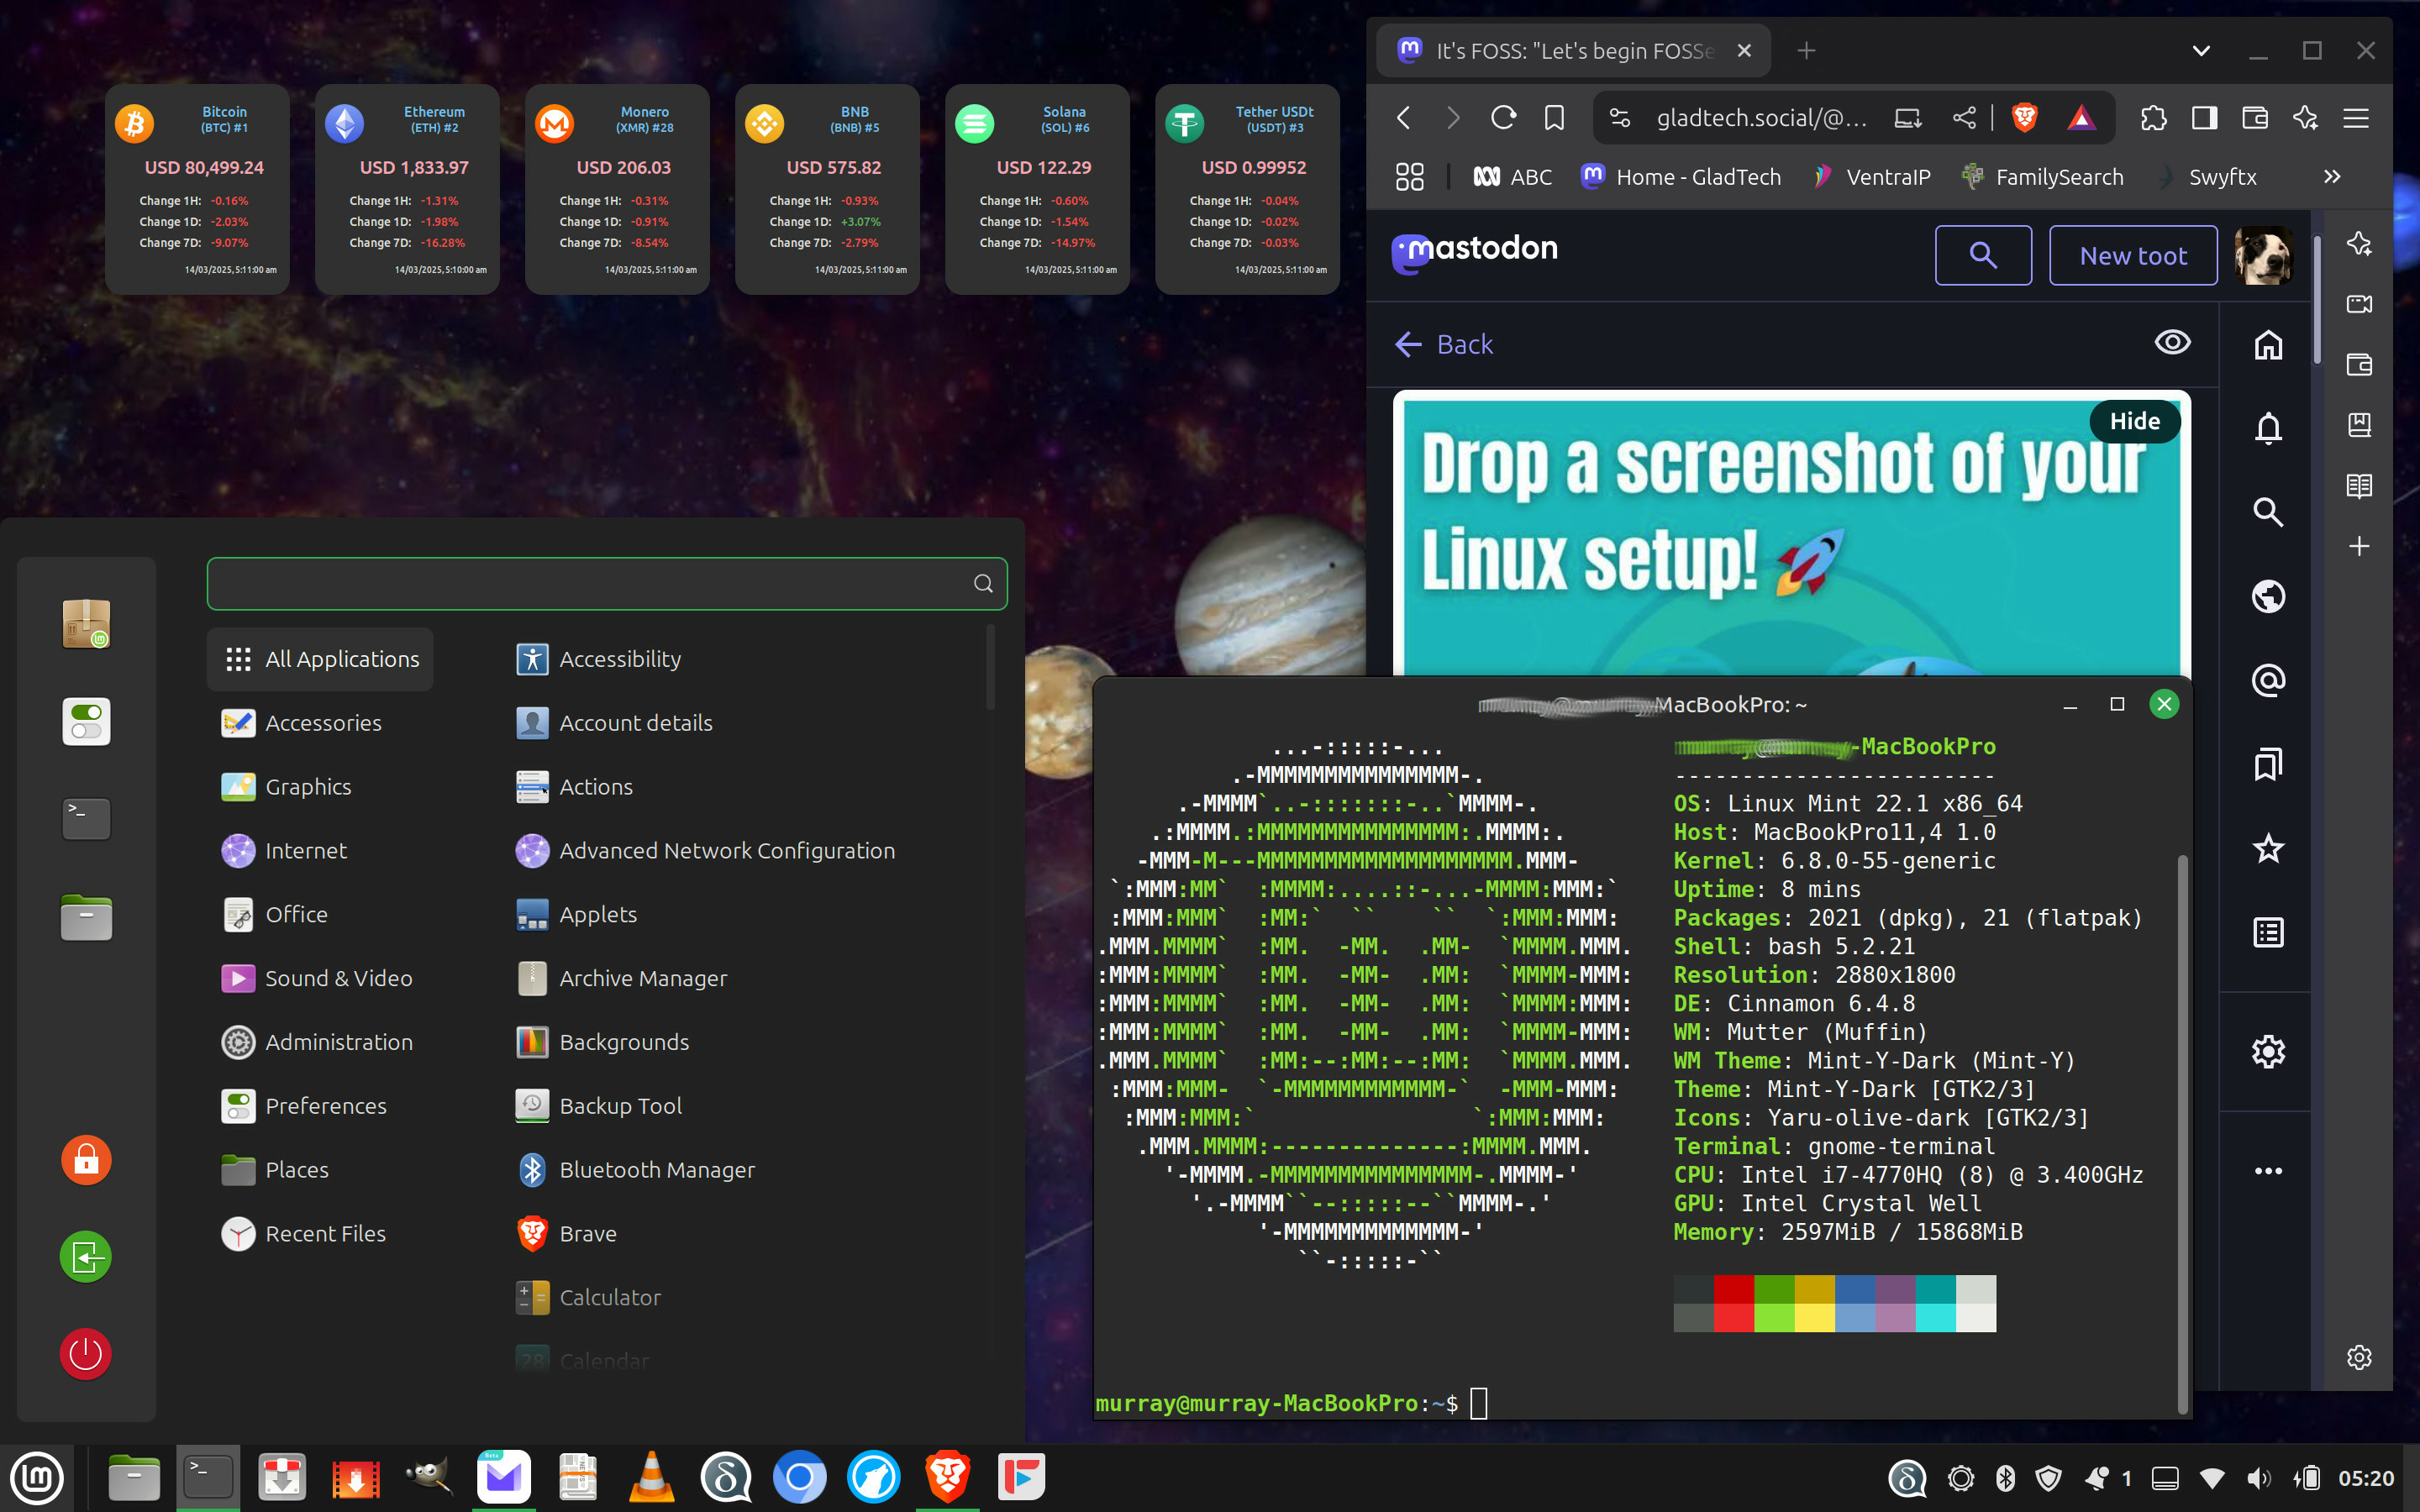Hide the Linux setup image

(2134, 421)
